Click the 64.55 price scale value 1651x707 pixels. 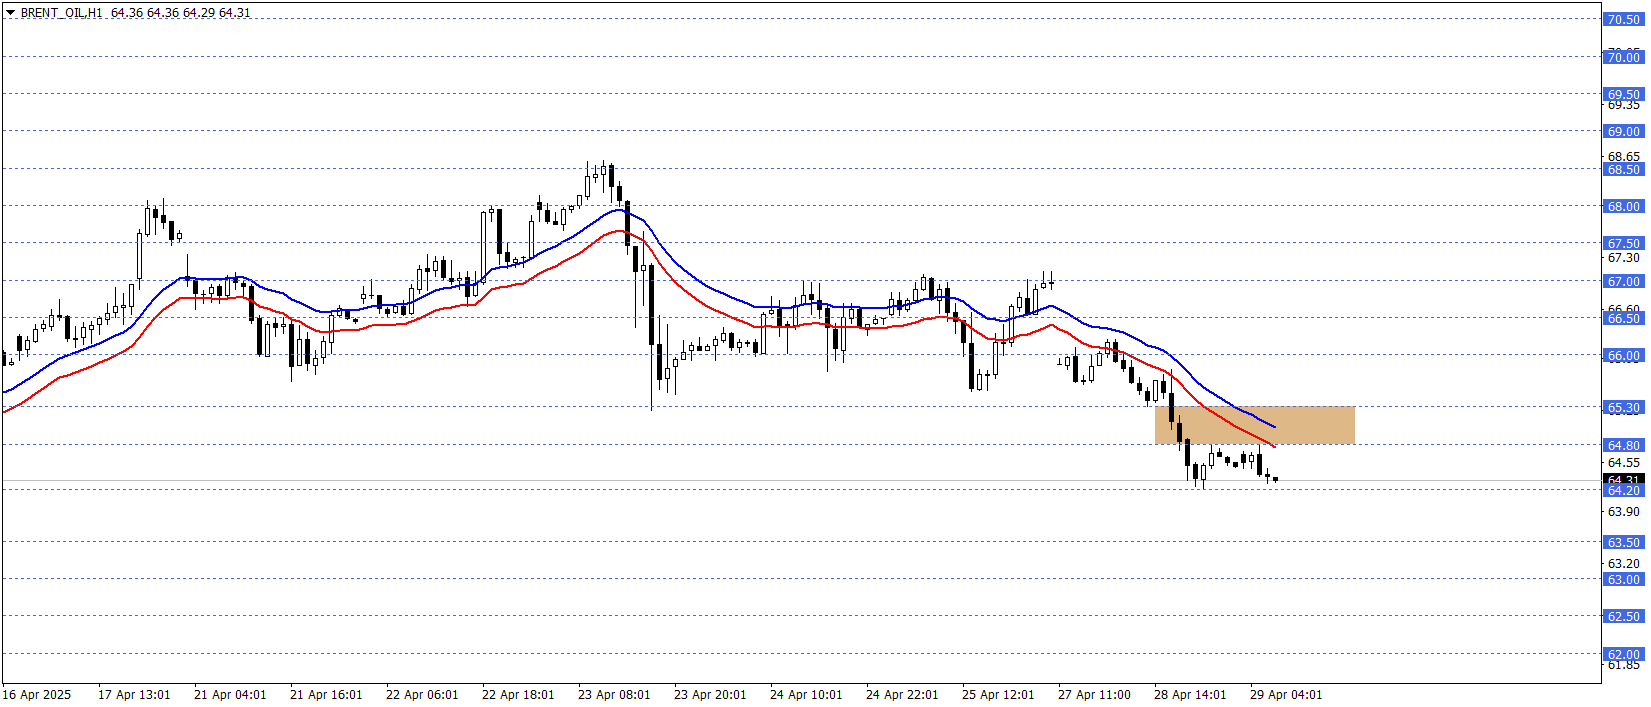(1624, 463)
